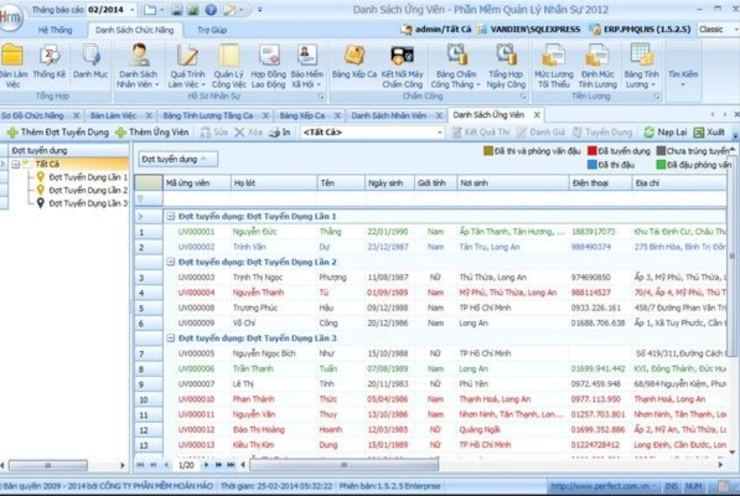This screenshot has width=740, height=496.
Task: Click the save disk icon in title bar
Action: tap(177, 9)
